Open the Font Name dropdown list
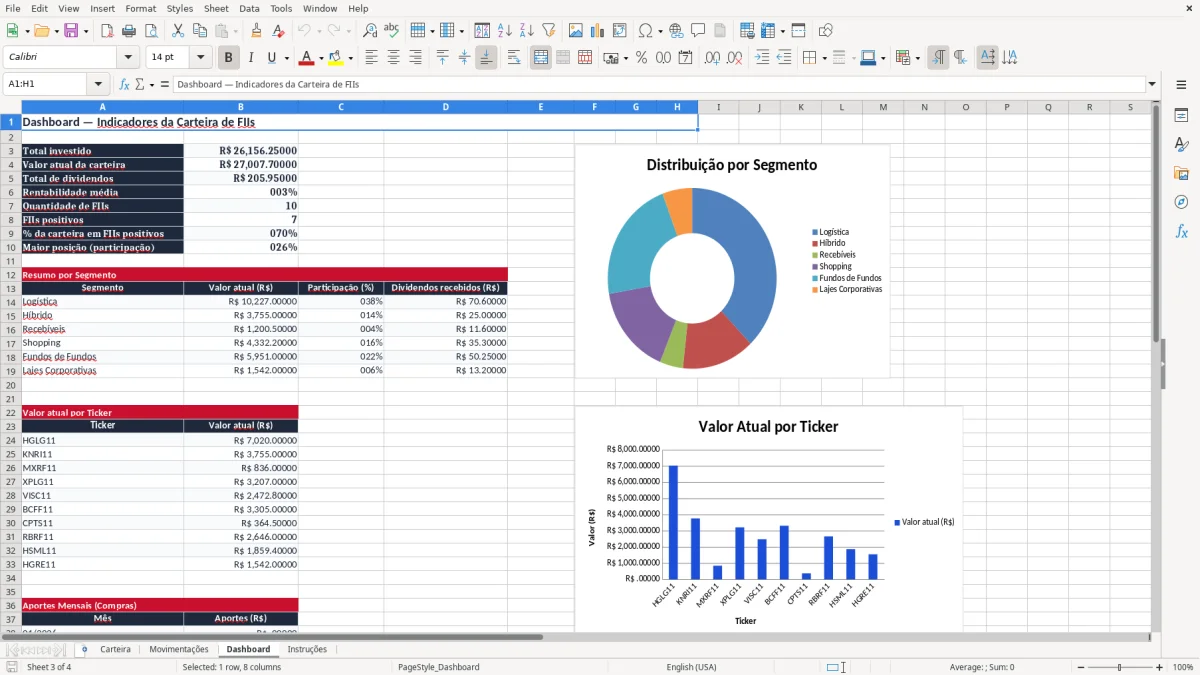Screen dimensions: 1200x675 128,58
